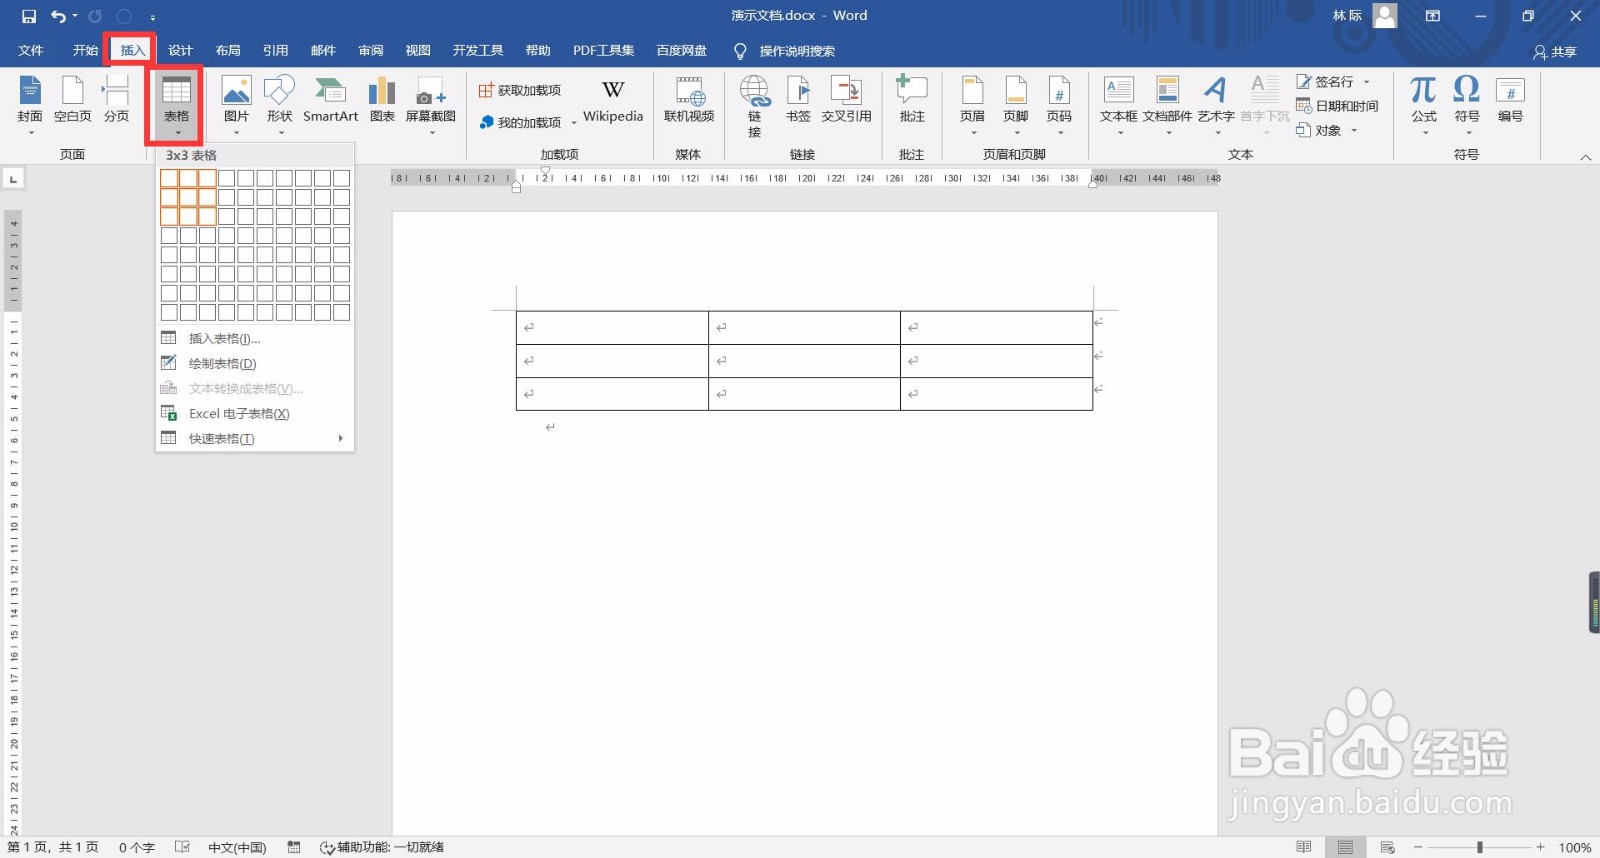Open the Table (表格) button

coord(176,105)
